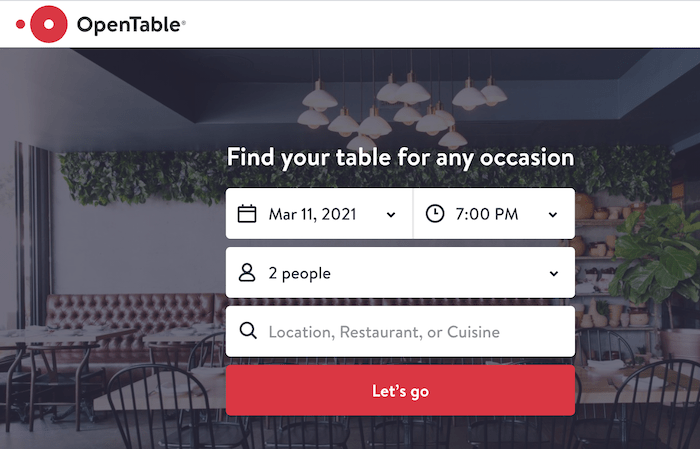Click the clock icon
Image resolution: width=700 pixels, height=449 pixels.
[435, 213]
